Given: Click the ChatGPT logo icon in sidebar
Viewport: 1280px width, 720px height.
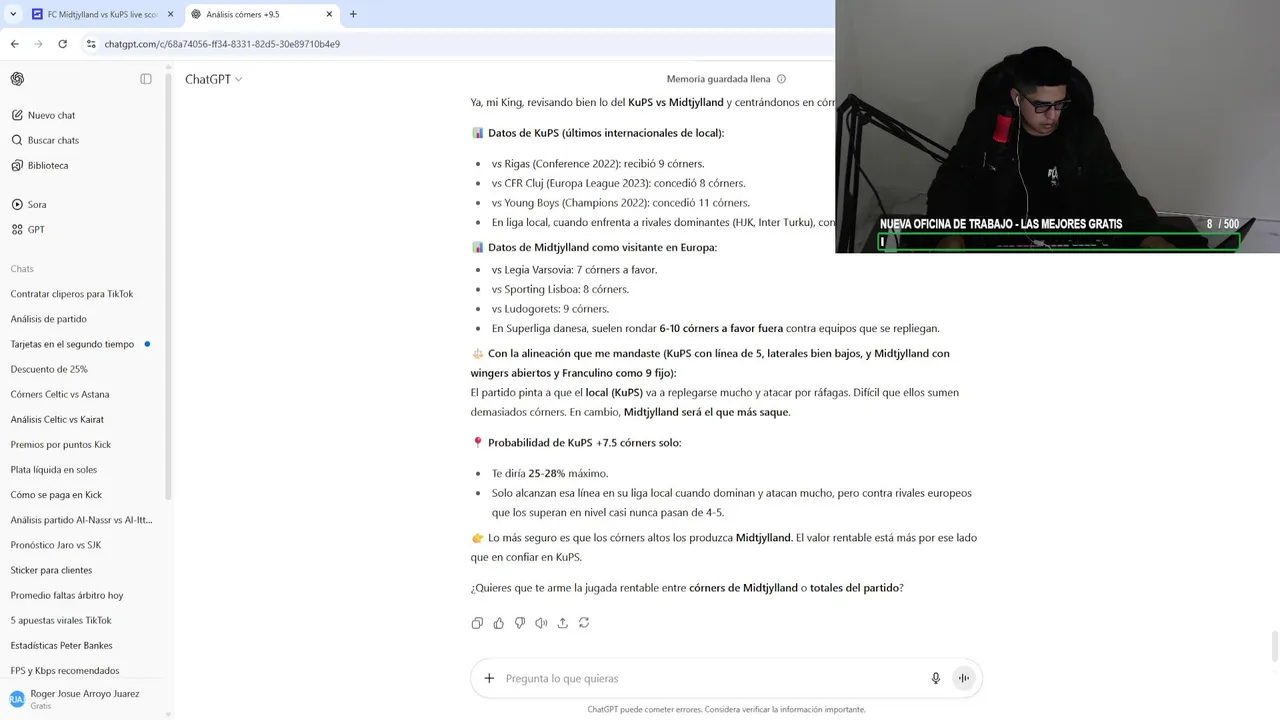Looking at the screenshot, I should (17, 79).
